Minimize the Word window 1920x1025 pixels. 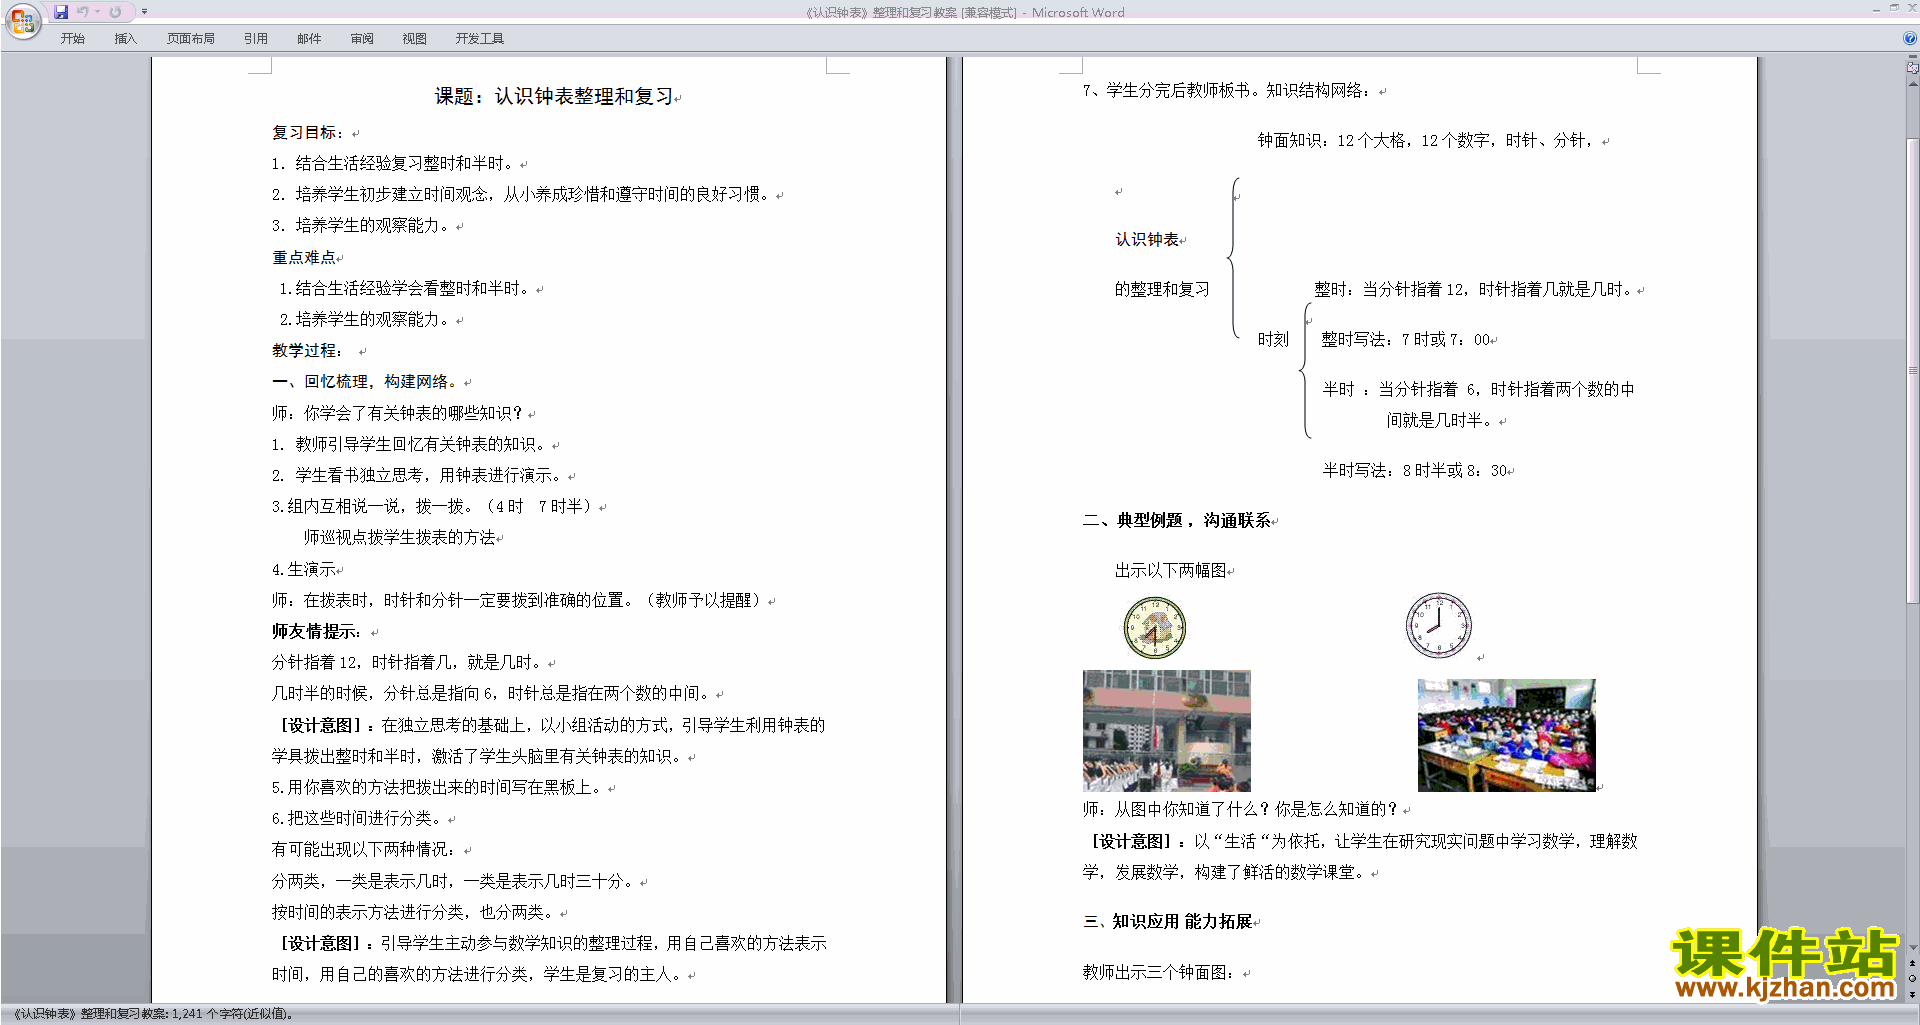(1875, 9)
